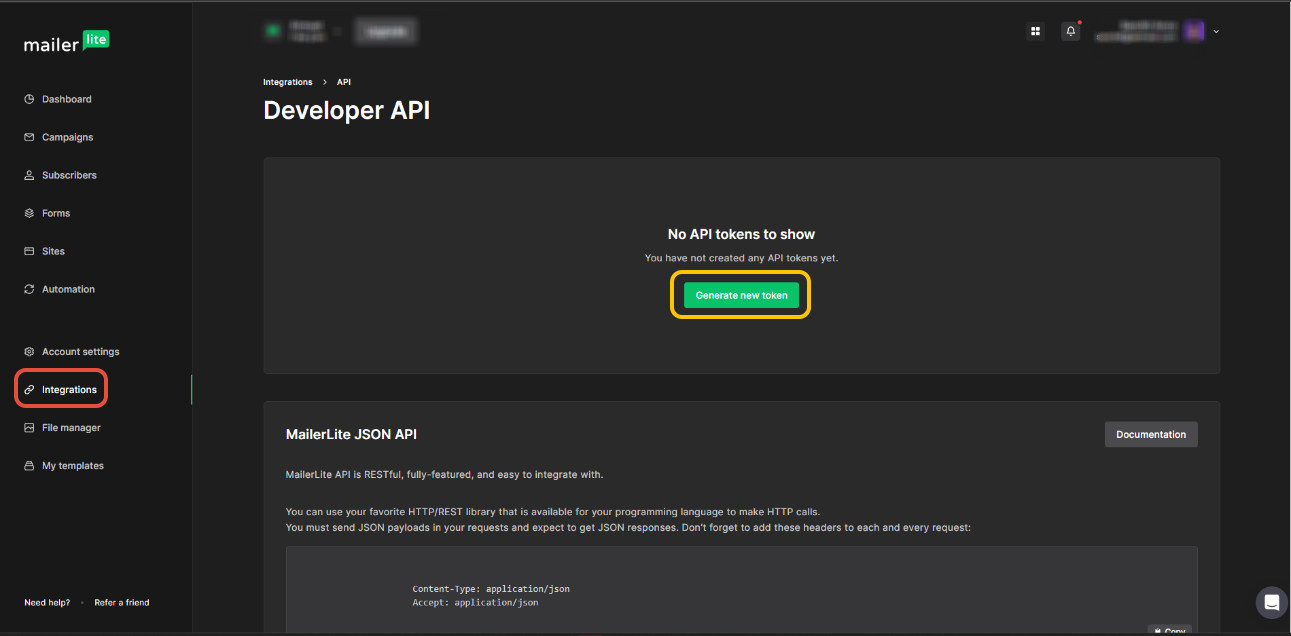Click the Integrations chain-link icon
Viewport: 1291px width, 636px height.
[x=30, y=390]
